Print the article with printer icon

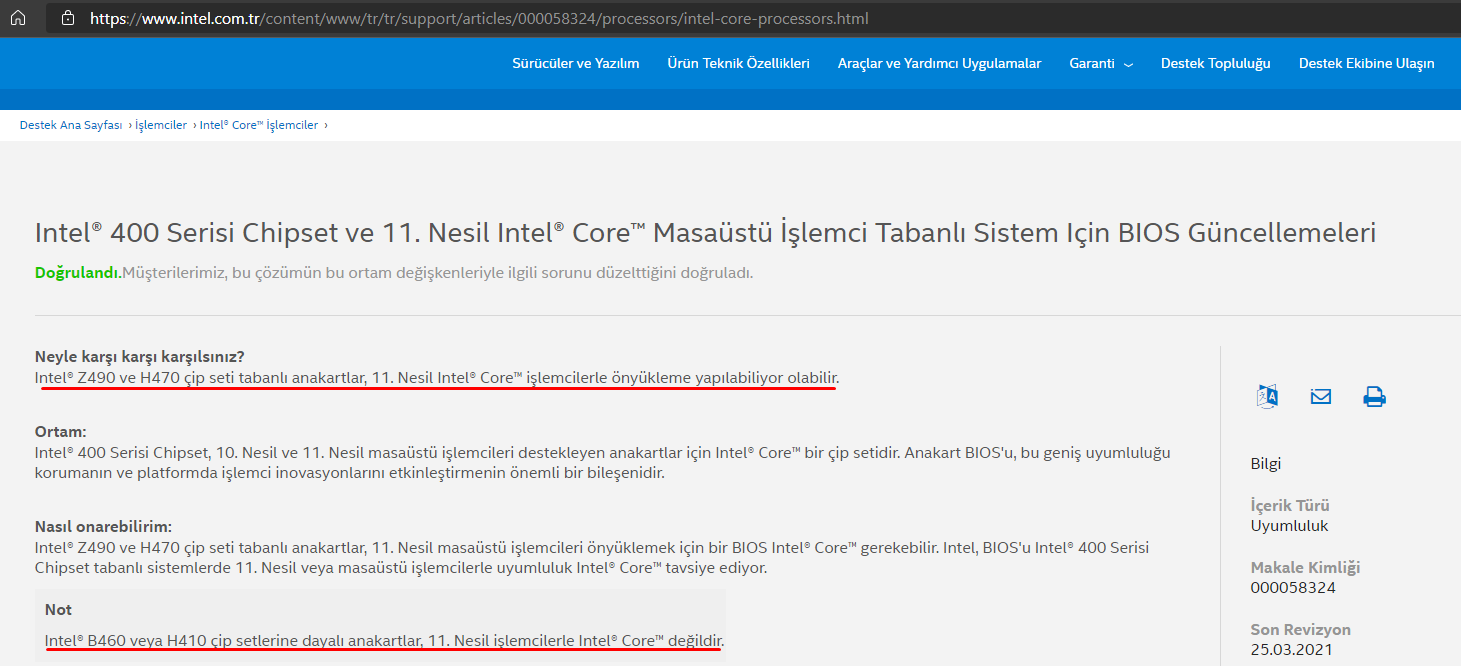(1374, 396)
